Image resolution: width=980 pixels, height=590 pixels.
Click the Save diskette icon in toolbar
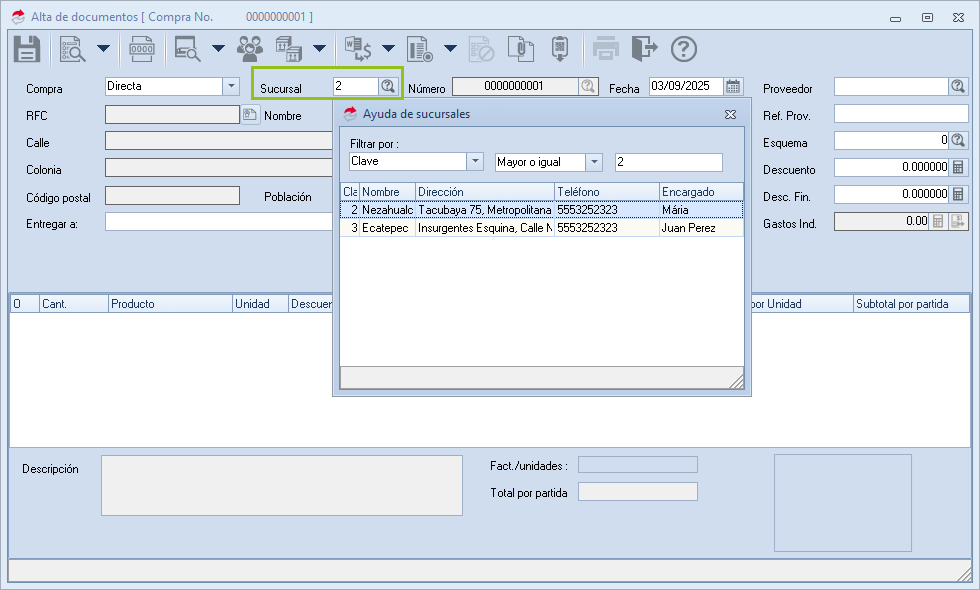(x=26, y=48)
